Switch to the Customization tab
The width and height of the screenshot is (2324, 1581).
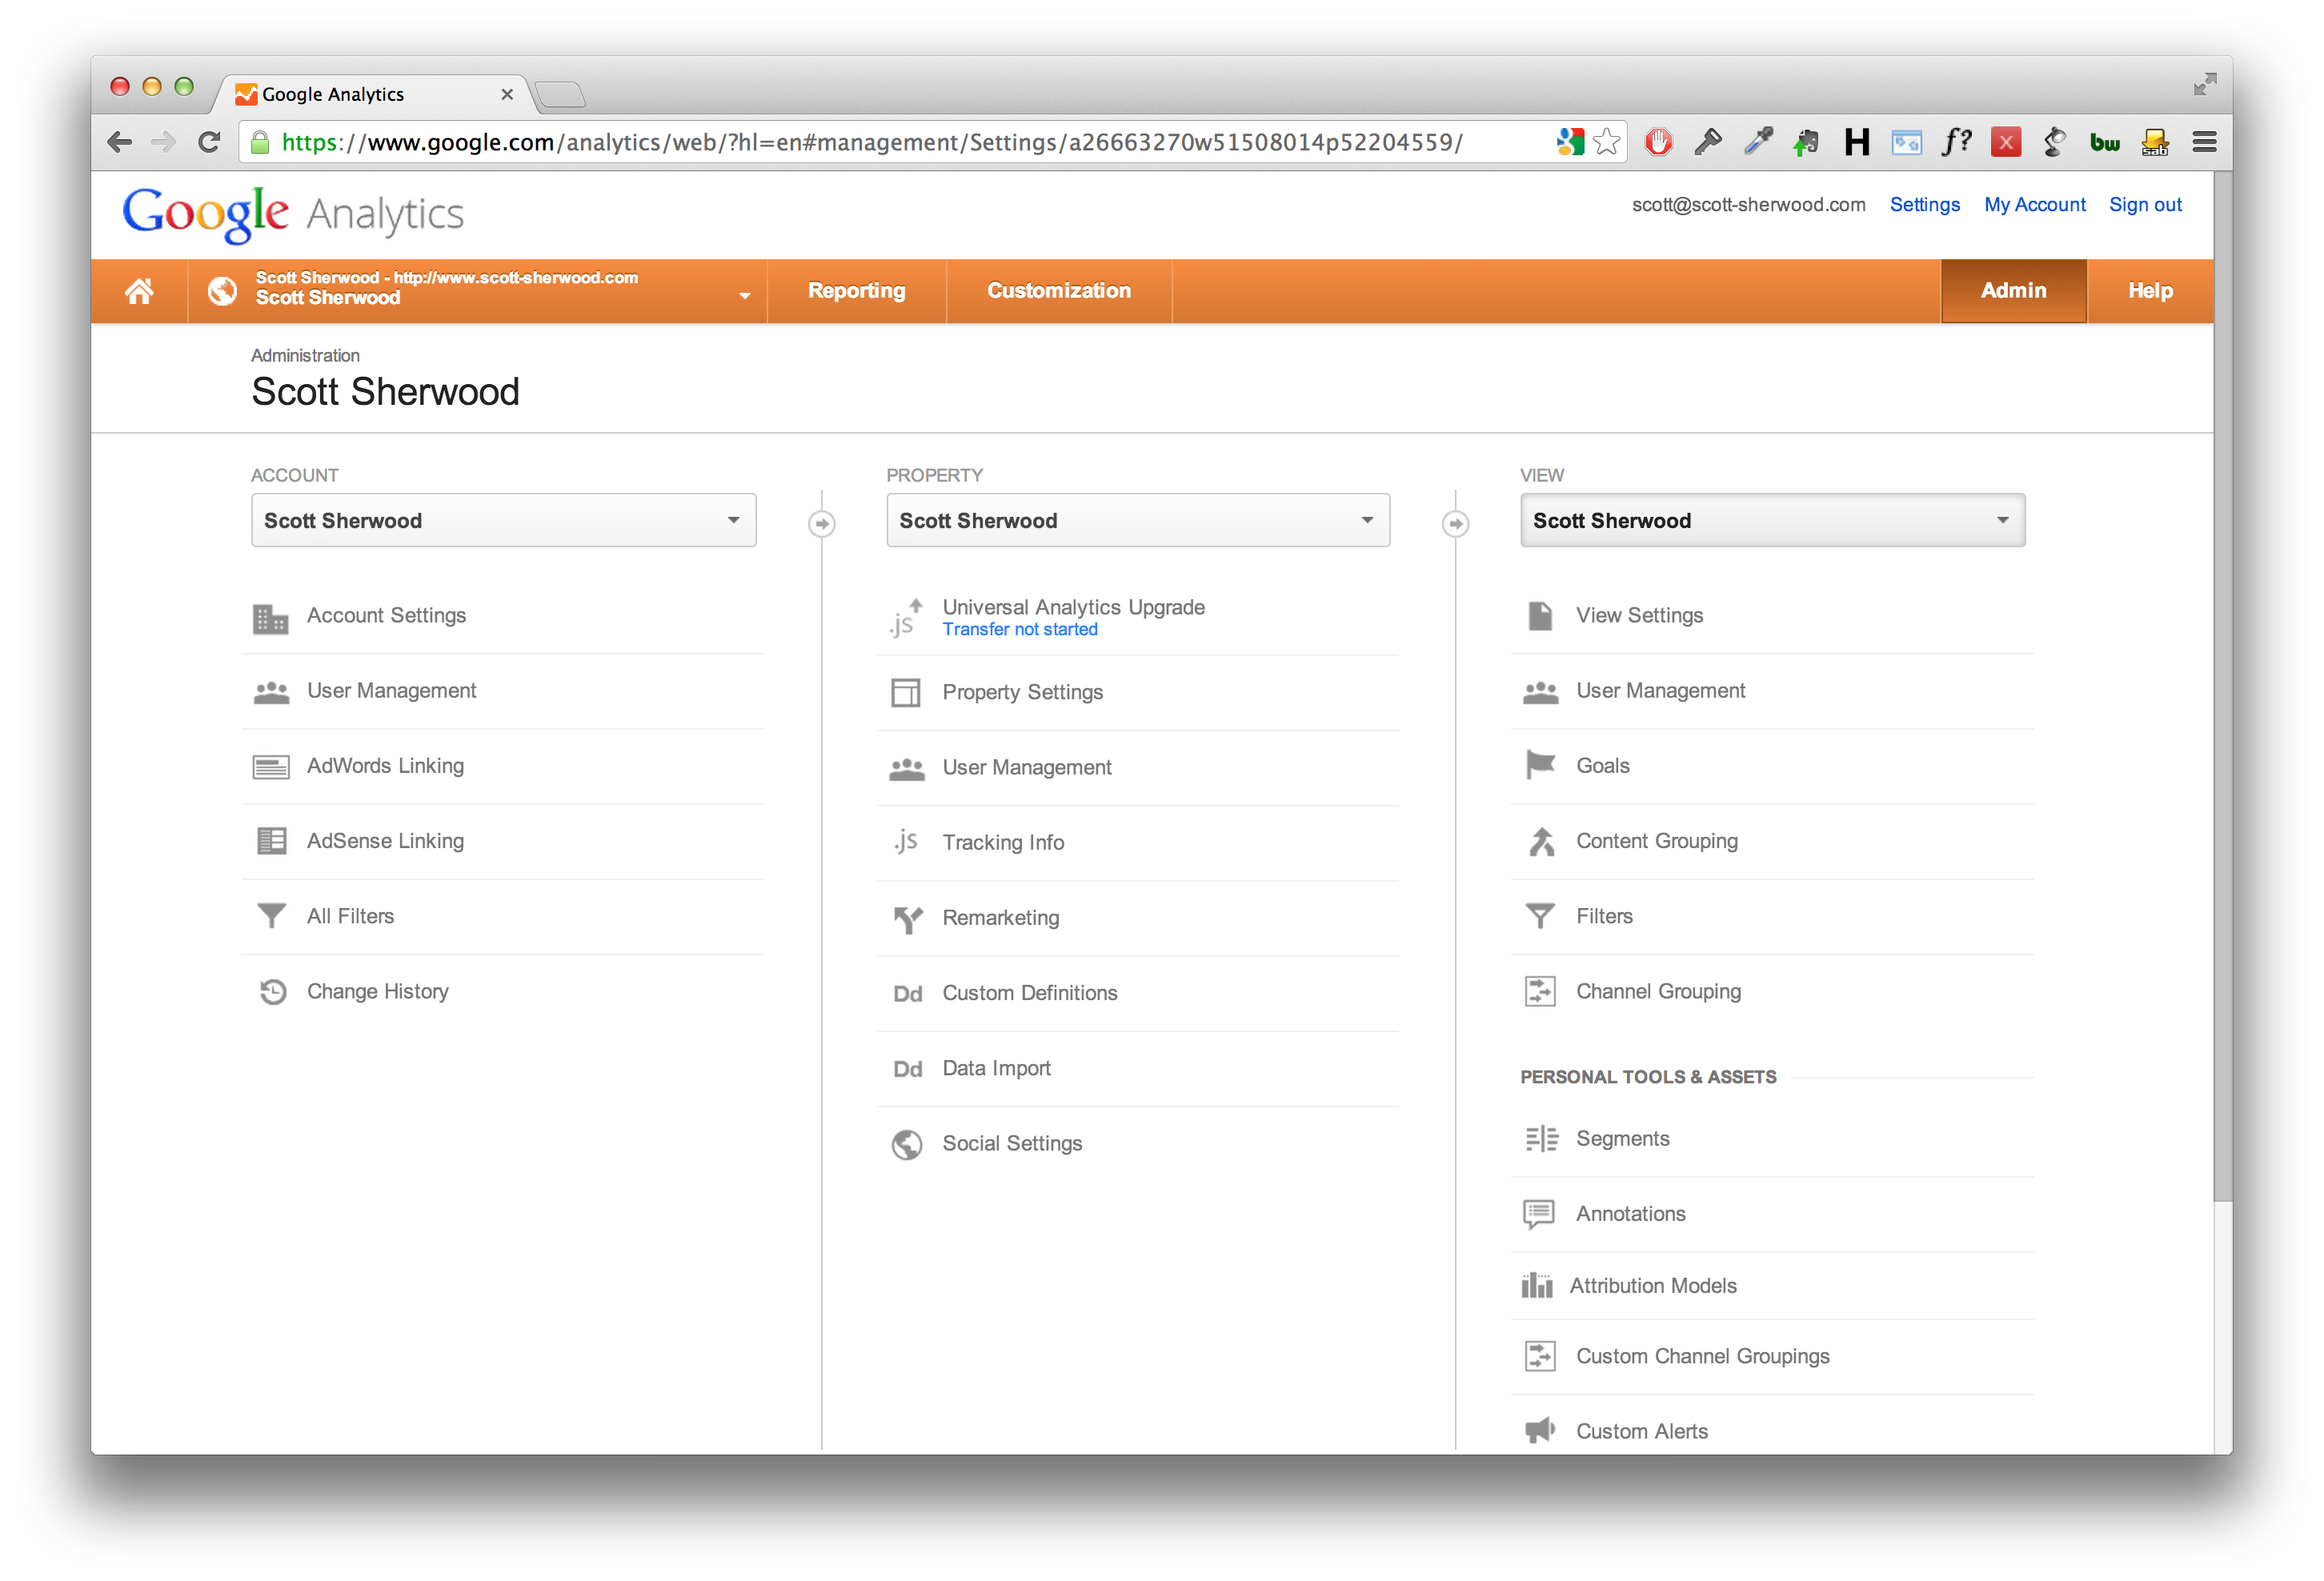point(1059,291)
